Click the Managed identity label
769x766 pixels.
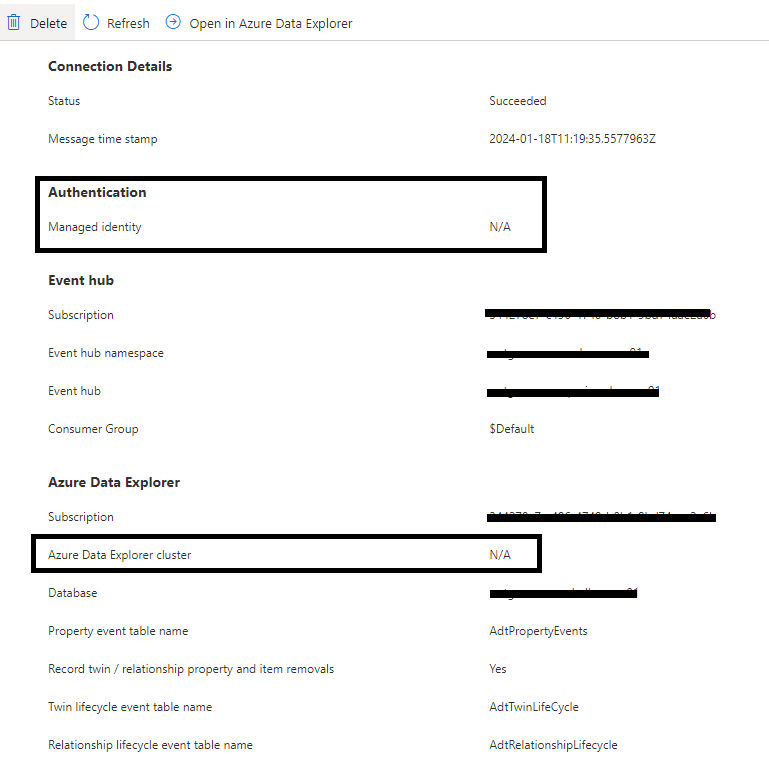tap(95, 227)
